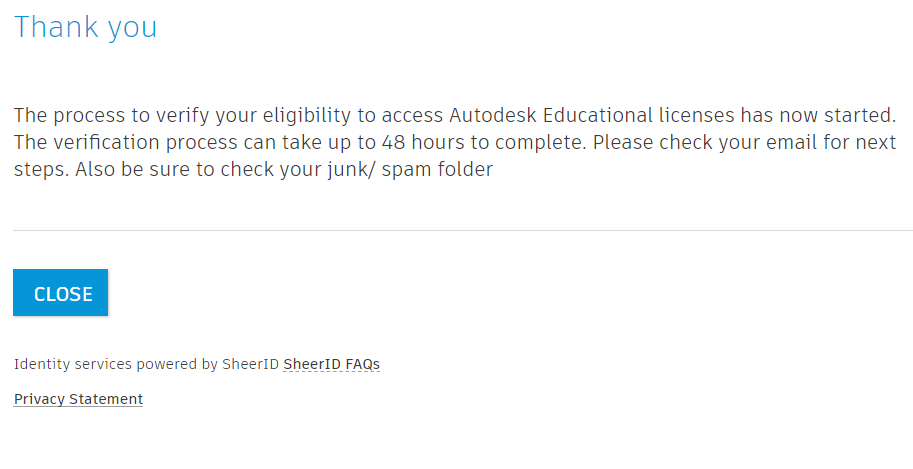The height and width of the screenshot is (469, 913).
Task: Click the plain "SheerID" text before FAQs
Action: click(x=251, y=364)
